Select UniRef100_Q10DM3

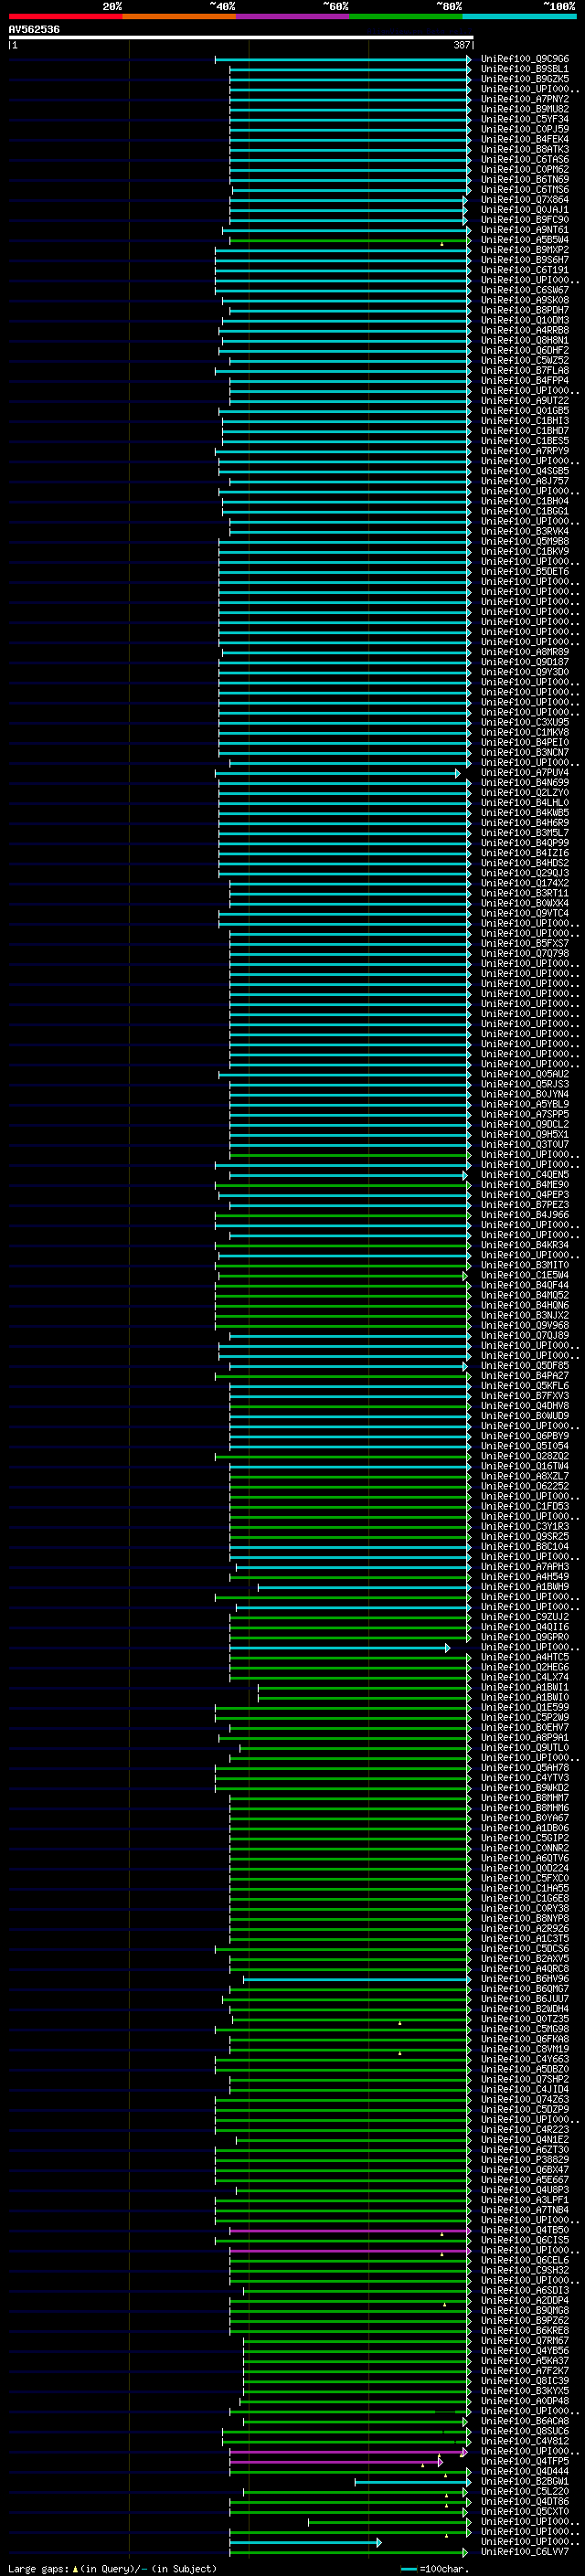(x=525, y=320)
